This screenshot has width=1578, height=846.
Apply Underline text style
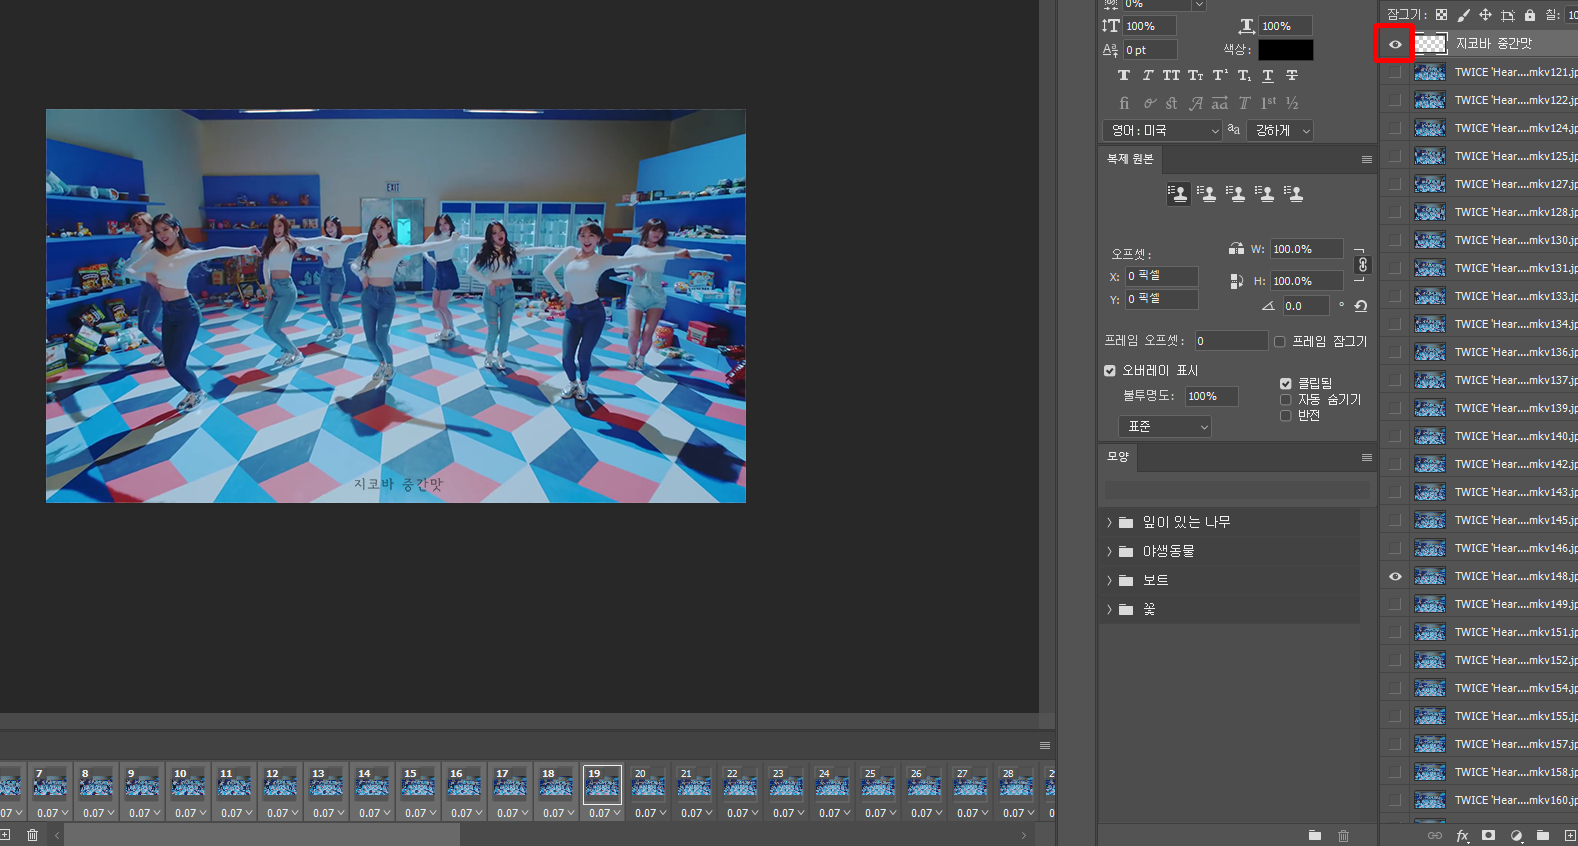coord(1268,75)
